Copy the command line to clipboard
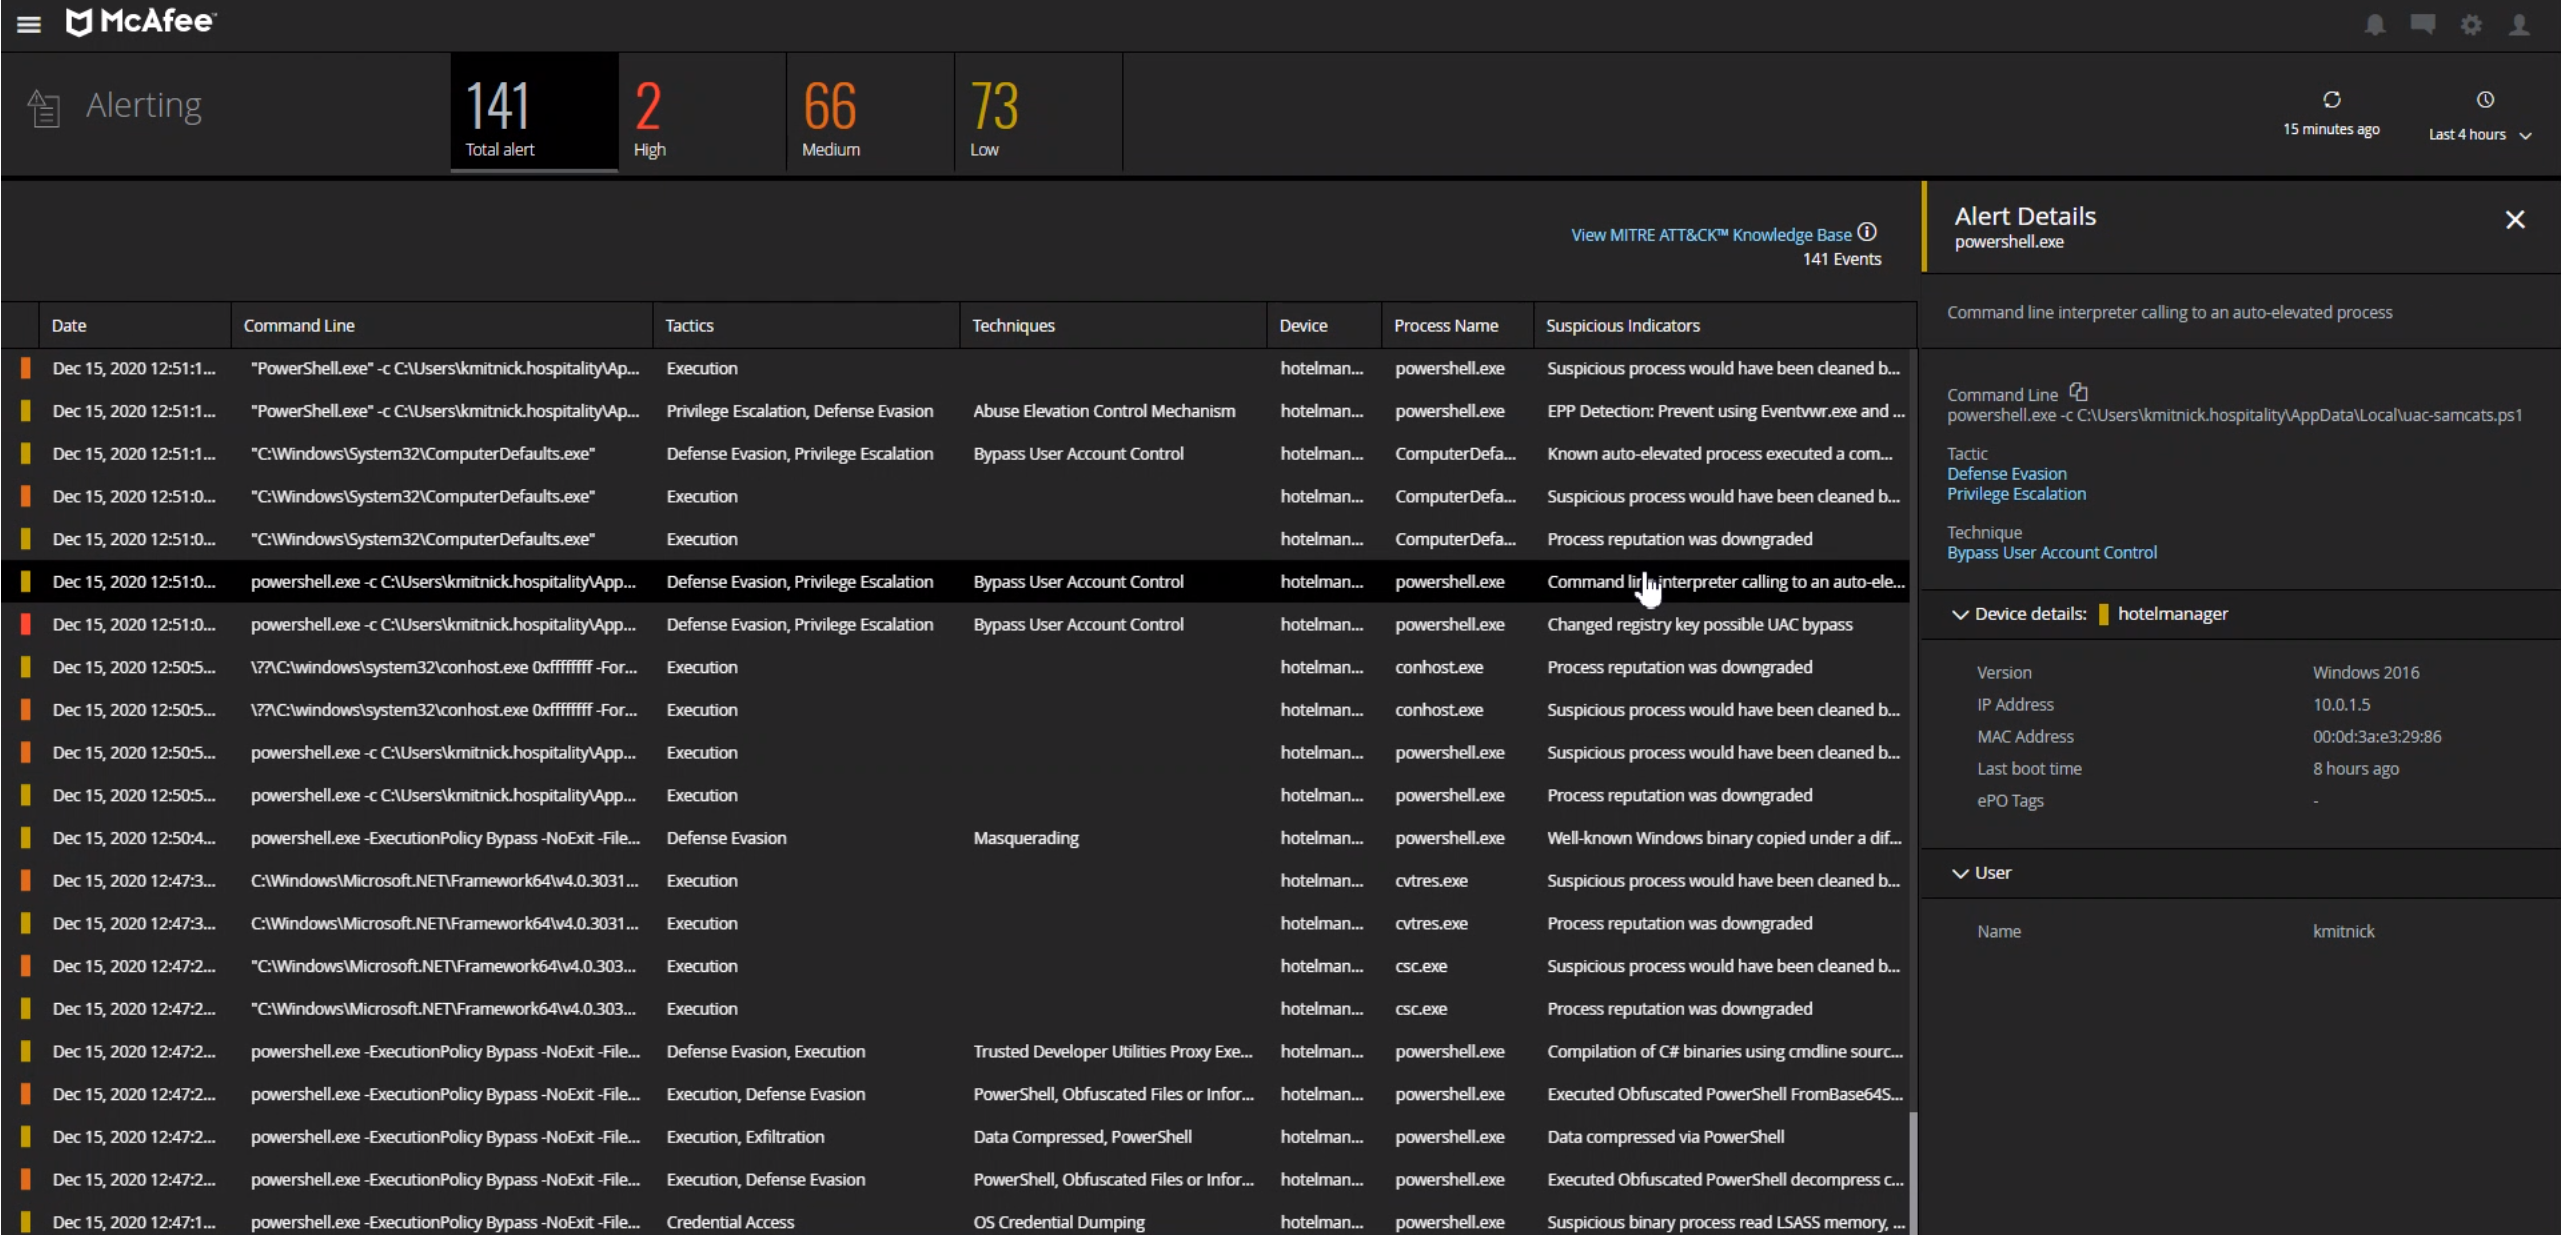This screenshot has width=2562, height=1235. (x=2079, y=392)
